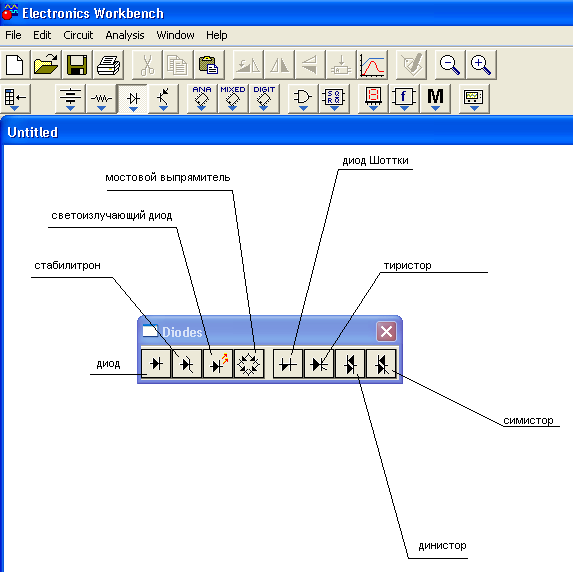Select the silicon-controlled rectifier component
This screenshot has height=572, width=573.
click(319, 364)
